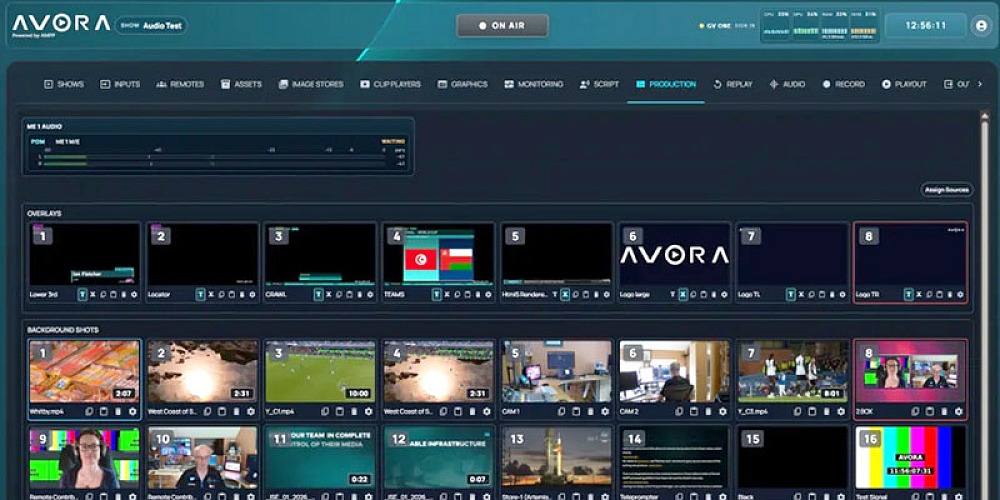Expand more tabs with right chevron
The width and height of the screenshot is (1000, 500).
(980, 84)
